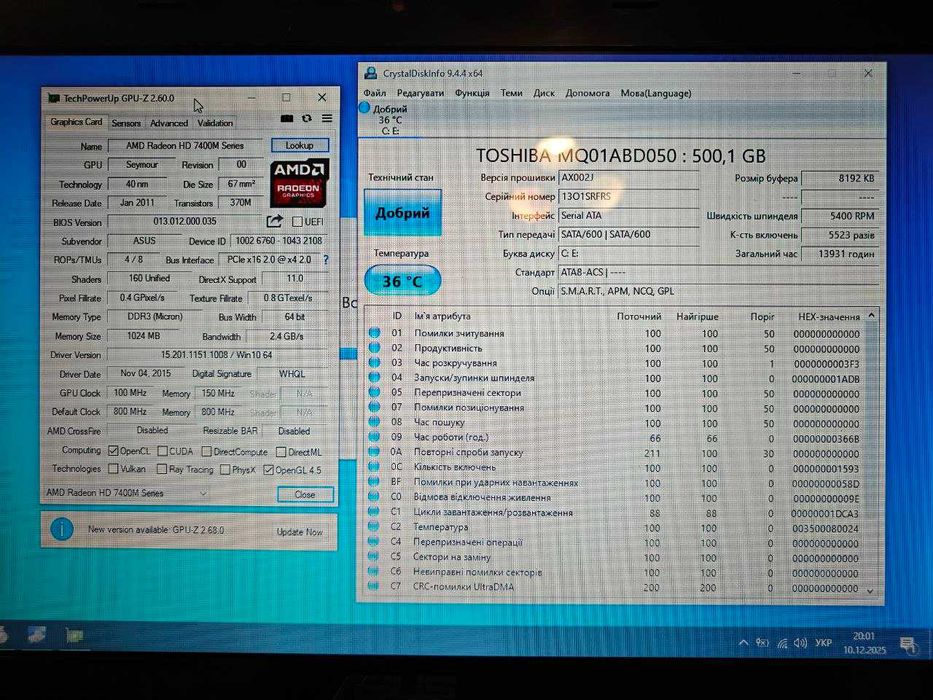The width and height of the screenshot is (933, 700).
Task: Toggle the PhysX checkbox
Action: 225,470
